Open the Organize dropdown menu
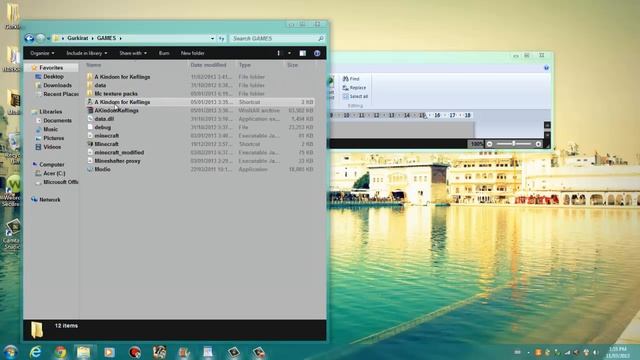This screenshot has width=640, height=360. pyautogui.click(x=42, y=53)
